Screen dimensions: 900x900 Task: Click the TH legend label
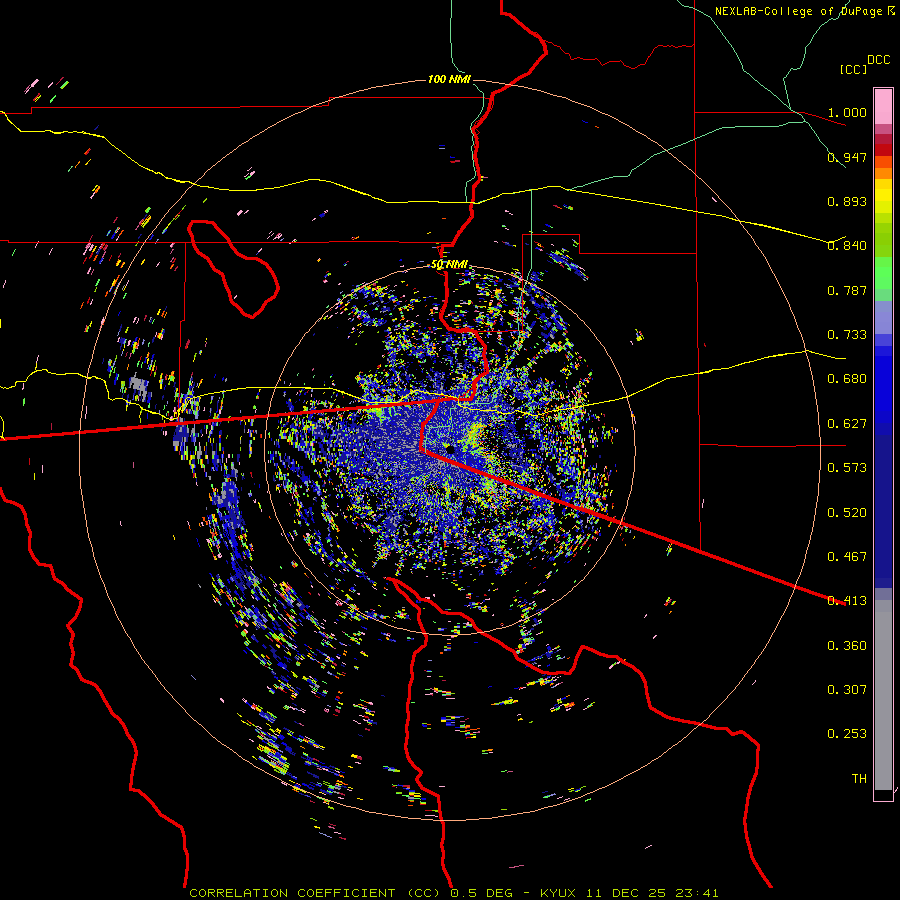[x=859, y=779]
